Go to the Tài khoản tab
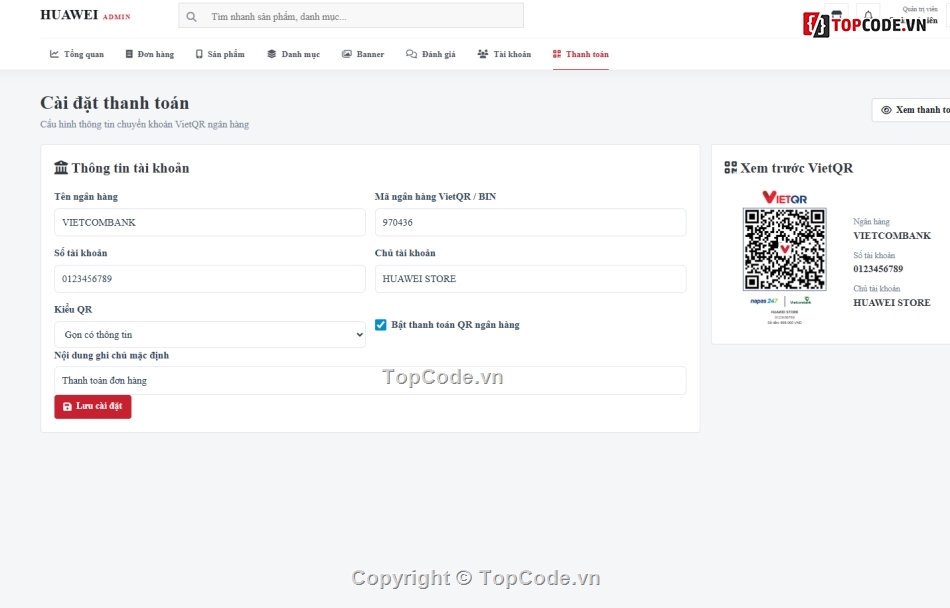This screenshot has height=608, width=950. click(504, 54)
